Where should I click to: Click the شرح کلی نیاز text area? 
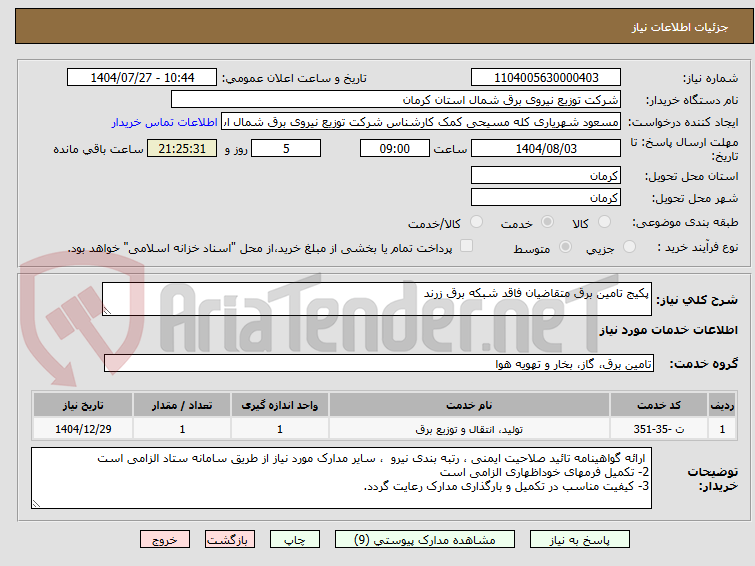click(x=377, y=299)
